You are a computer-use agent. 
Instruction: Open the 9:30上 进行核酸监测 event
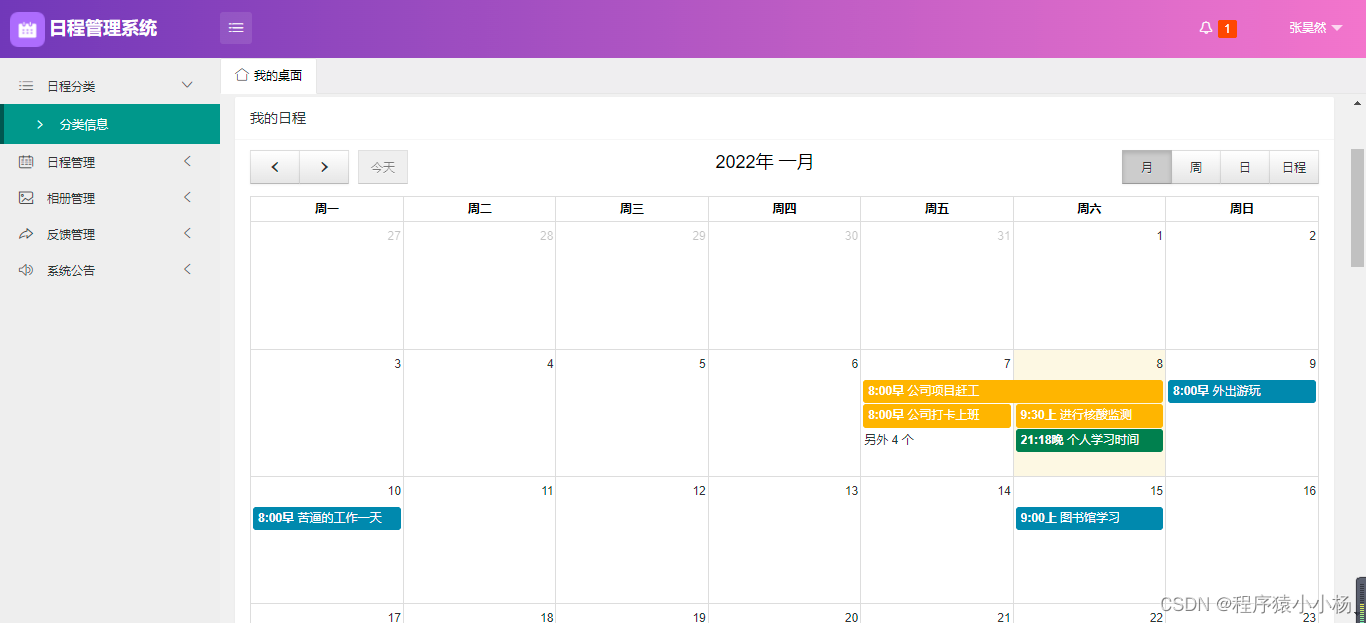pyautogui.click(x=1089, y=415)
